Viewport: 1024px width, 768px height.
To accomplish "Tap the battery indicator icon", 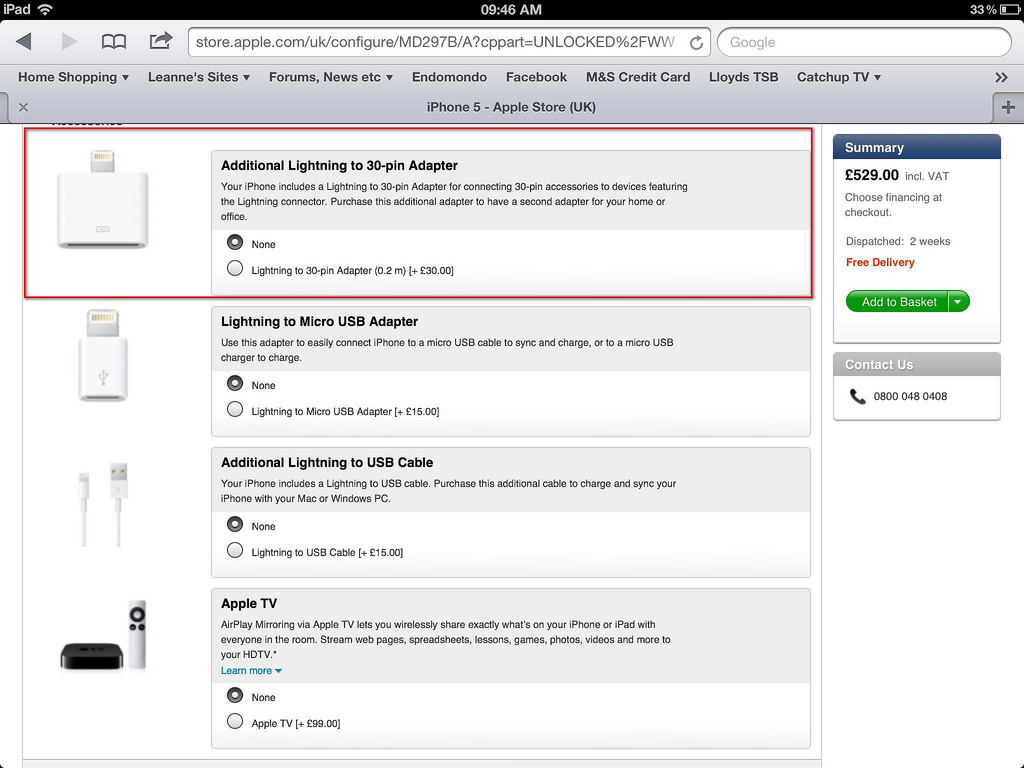I will coord(1009,9).
